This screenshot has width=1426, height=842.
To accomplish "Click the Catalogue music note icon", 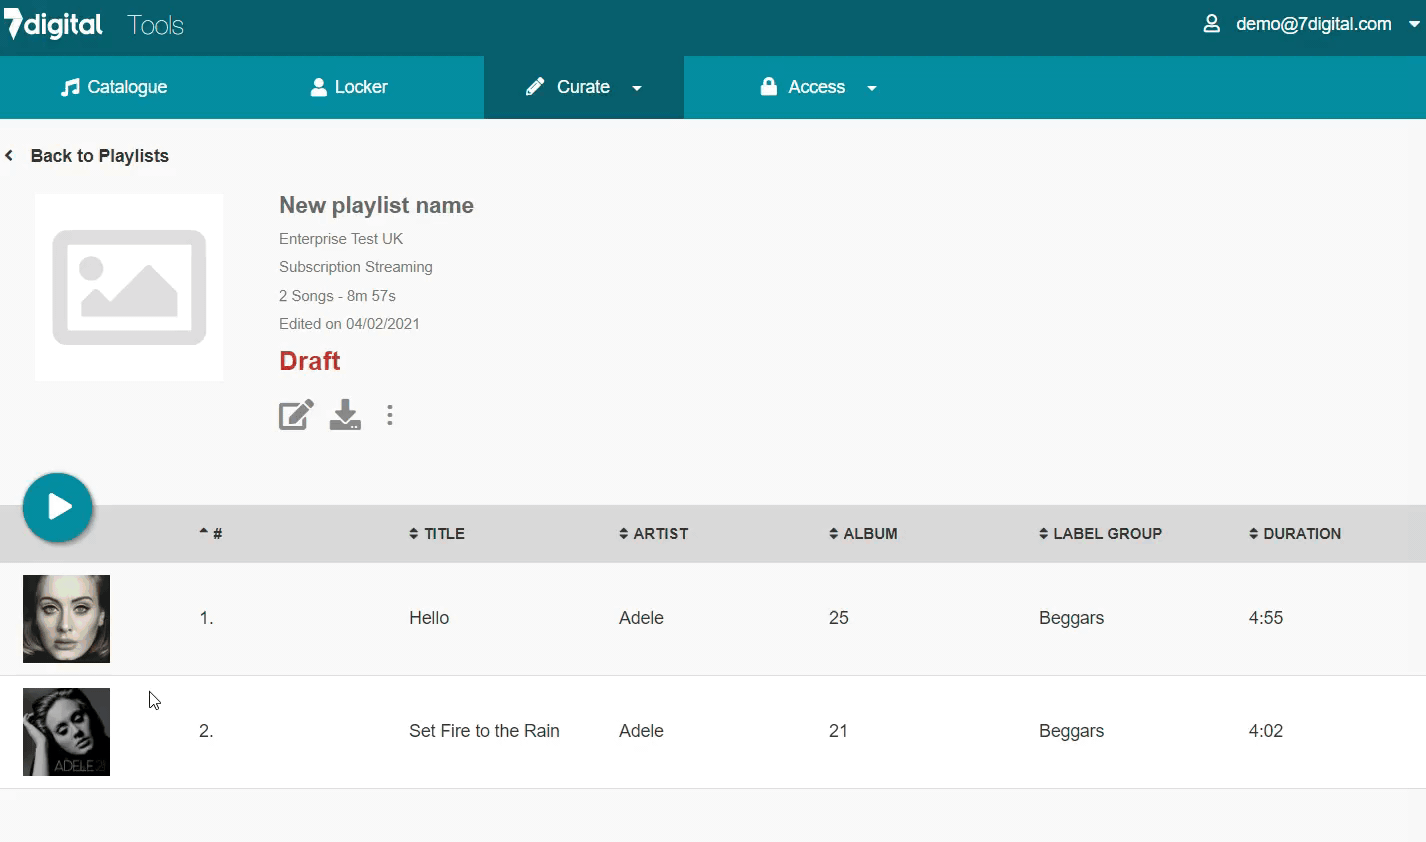I will click(x=70, y=87).
